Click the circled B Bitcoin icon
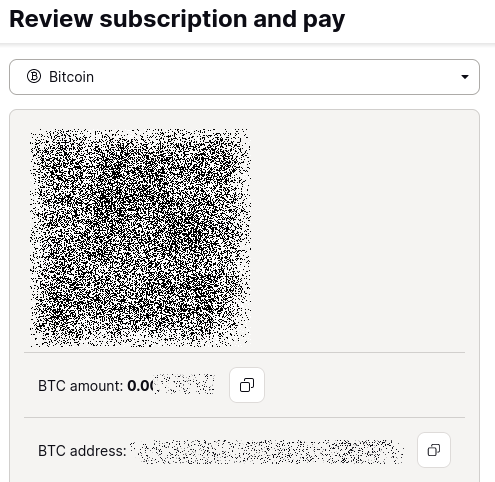The width and height of the screenshot is (495, 482). (34, 77)
